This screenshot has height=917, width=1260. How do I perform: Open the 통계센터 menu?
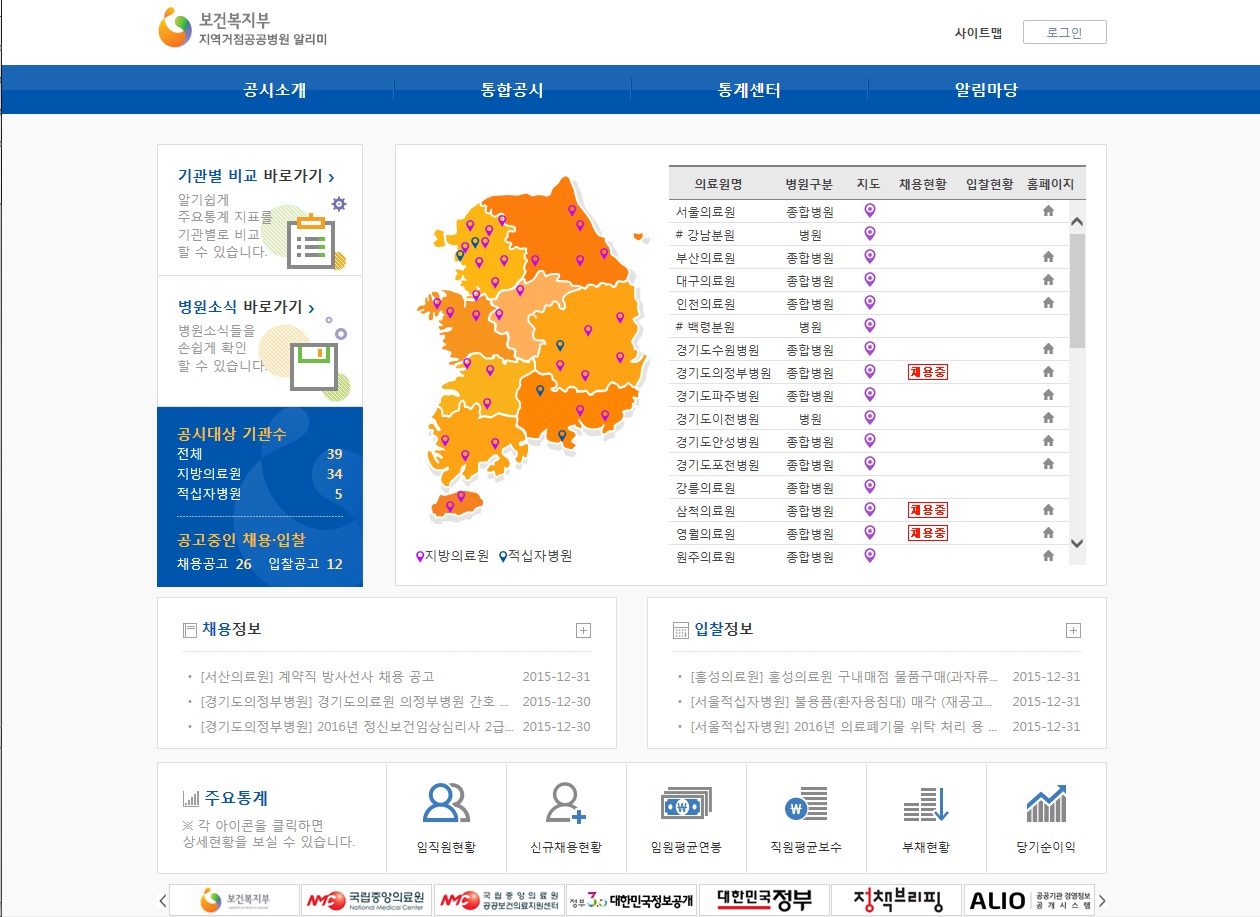(749, 90)
